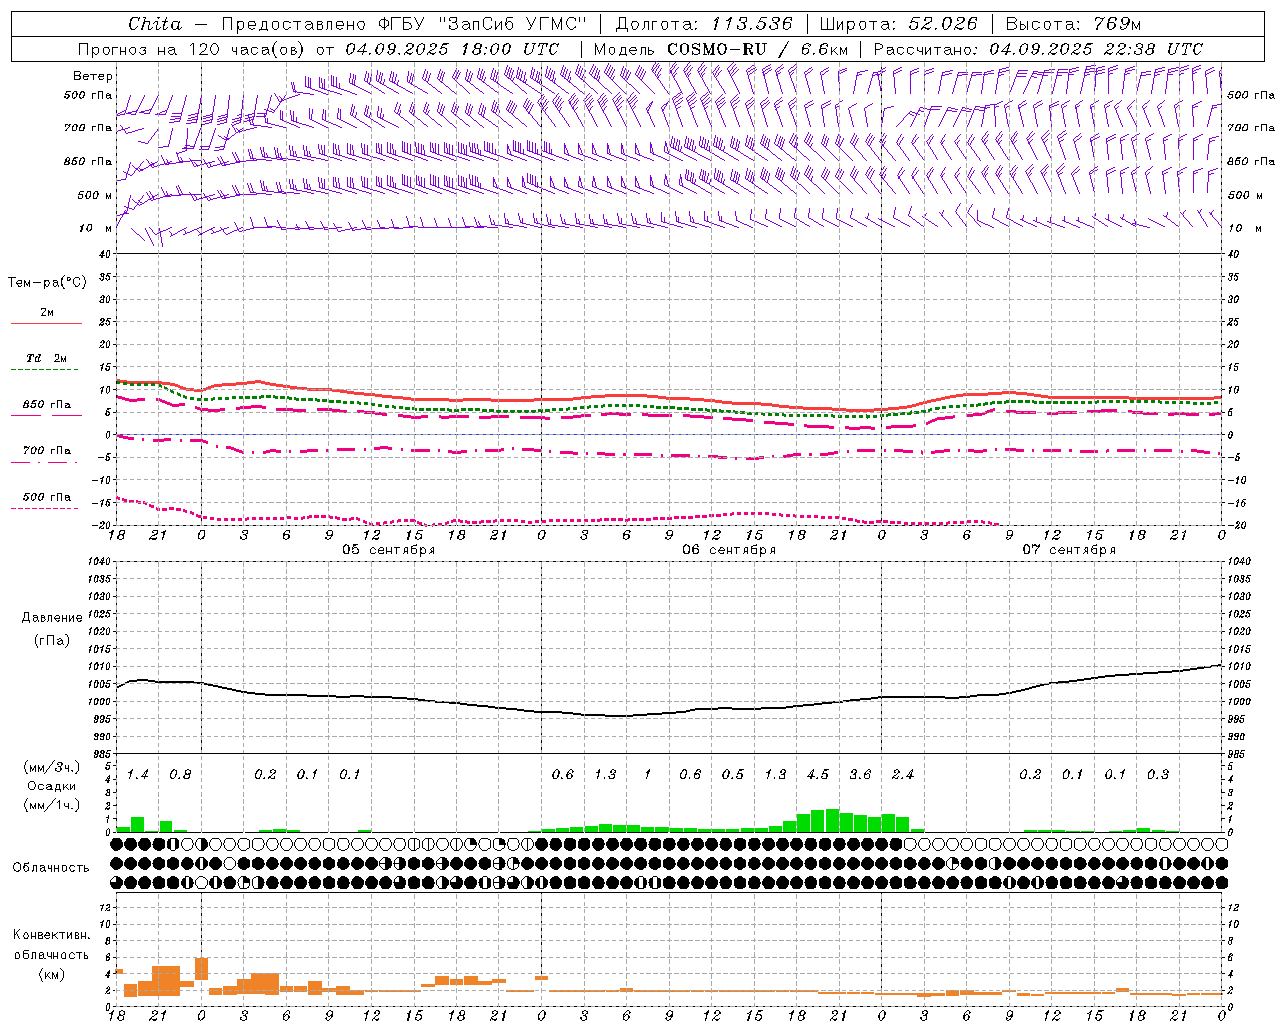Click the 700 гПа temperature legend entry
Image resolution: width=1280 pixels, height=1024 pixels.
click(47, 450)
